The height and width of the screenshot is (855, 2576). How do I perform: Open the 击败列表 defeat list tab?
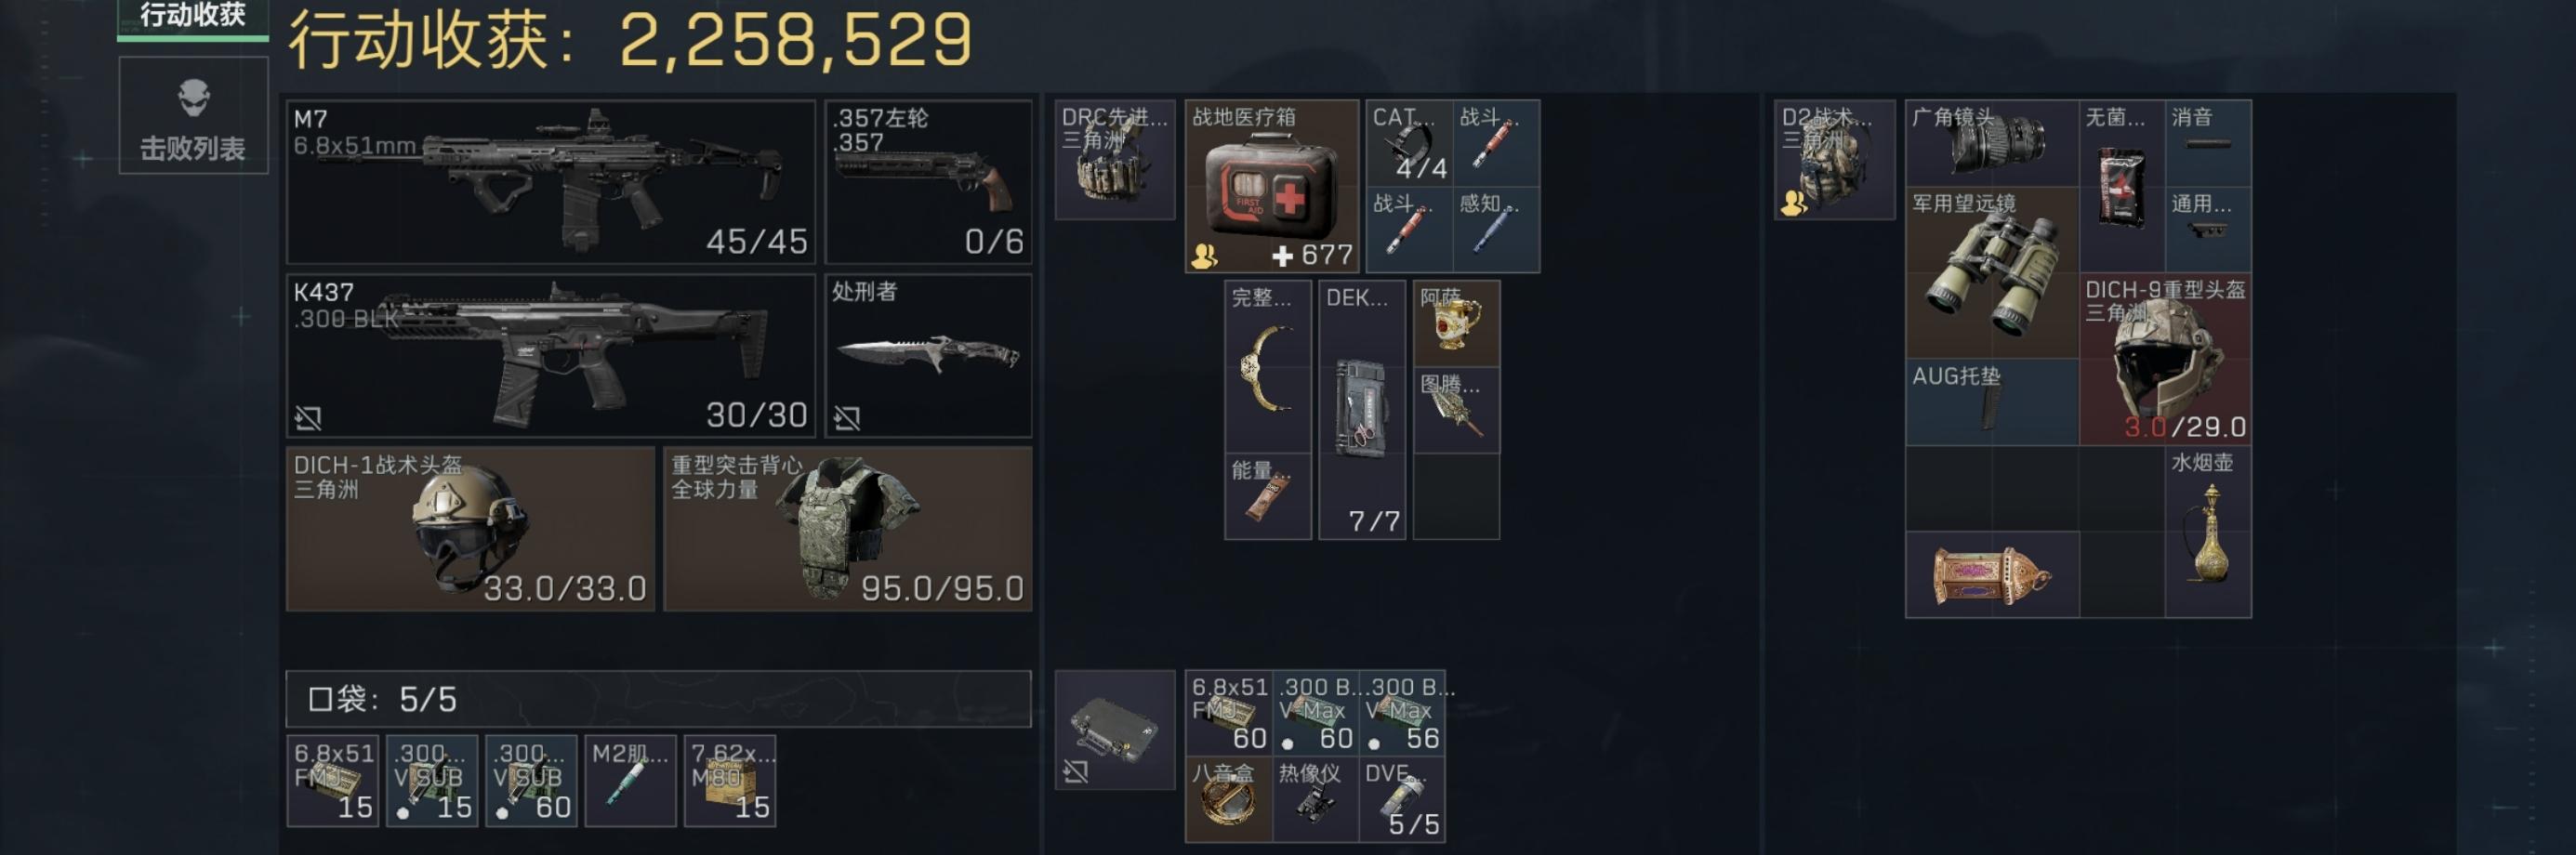pos(193,116)
